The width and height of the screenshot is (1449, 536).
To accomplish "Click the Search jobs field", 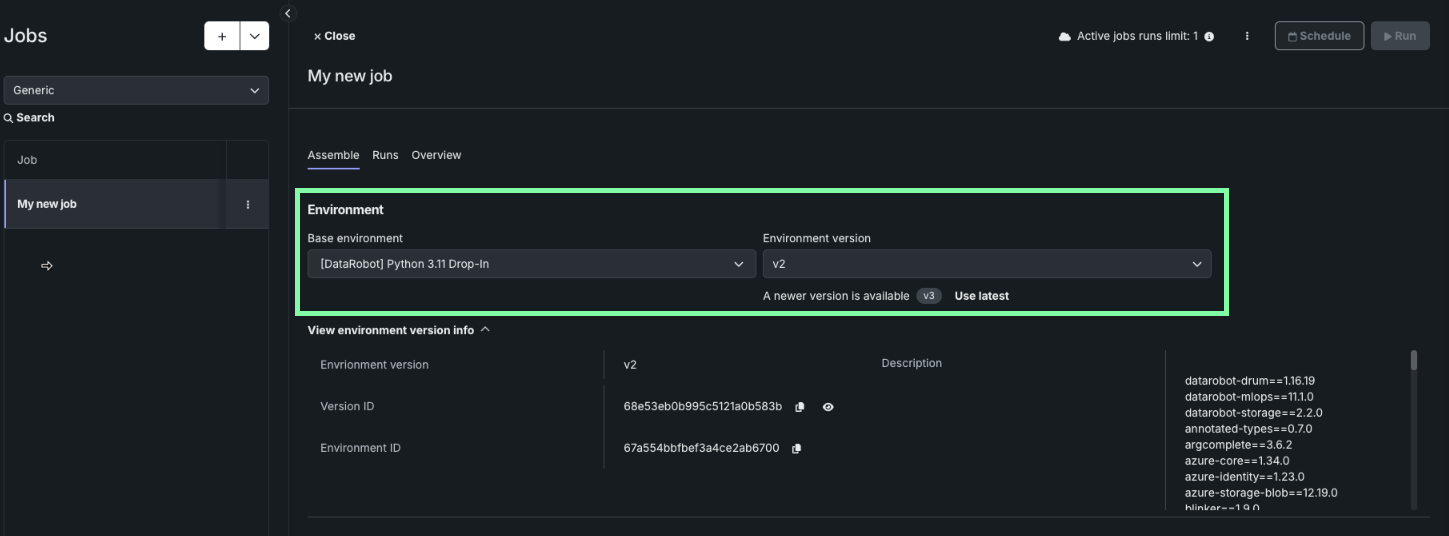I will coord(35,118).
